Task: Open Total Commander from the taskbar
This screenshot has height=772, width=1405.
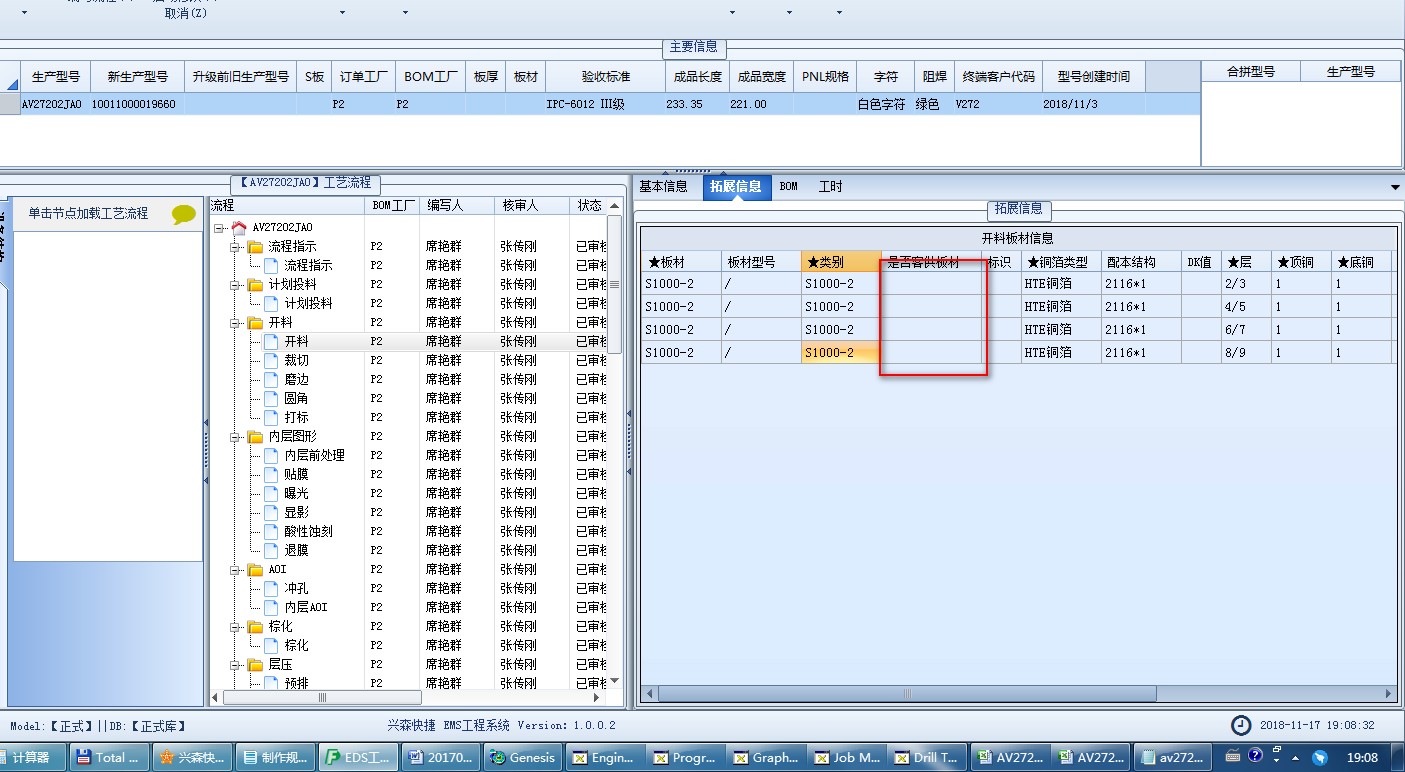Action: click(x=109, y=757)
